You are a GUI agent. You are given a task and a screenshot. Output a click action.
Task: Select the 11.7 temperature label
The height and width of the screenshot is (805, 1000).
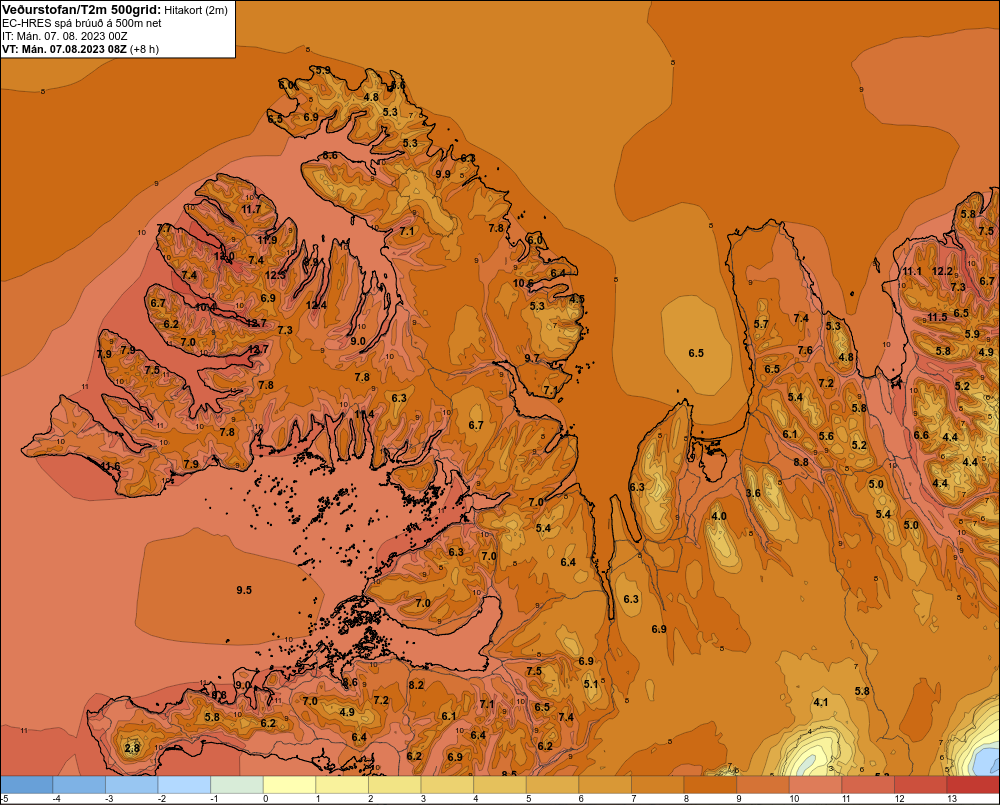(251, 209)
